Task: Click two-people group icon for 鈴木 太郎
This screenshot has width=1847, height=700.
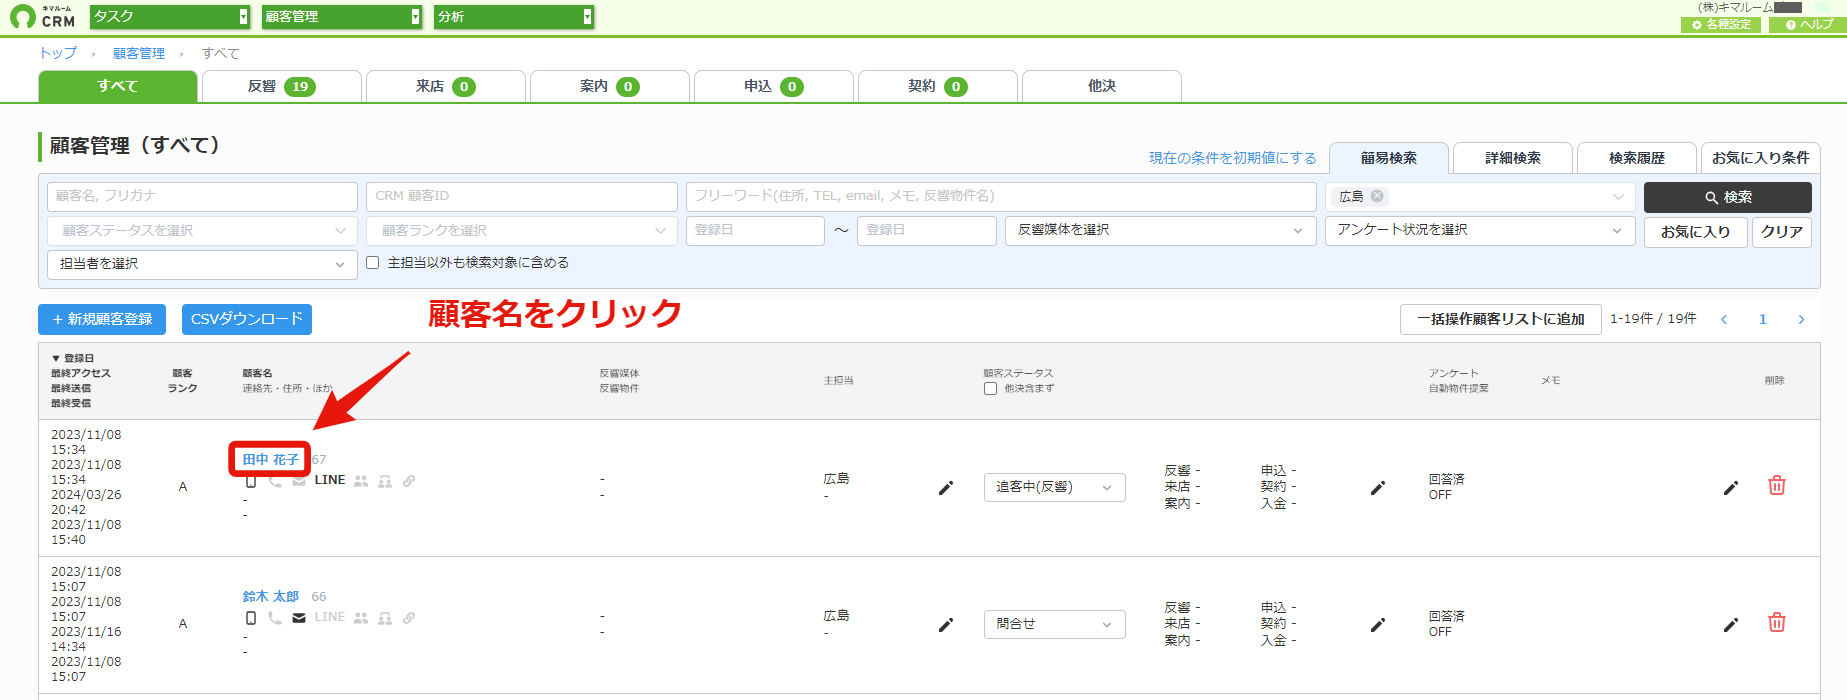Action: [x=361, y=618]
